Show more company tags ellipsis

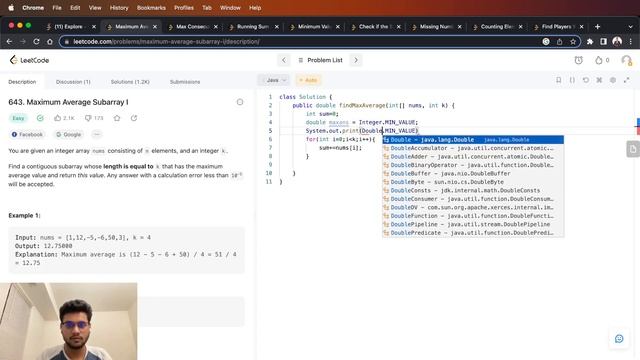(97, 134)
